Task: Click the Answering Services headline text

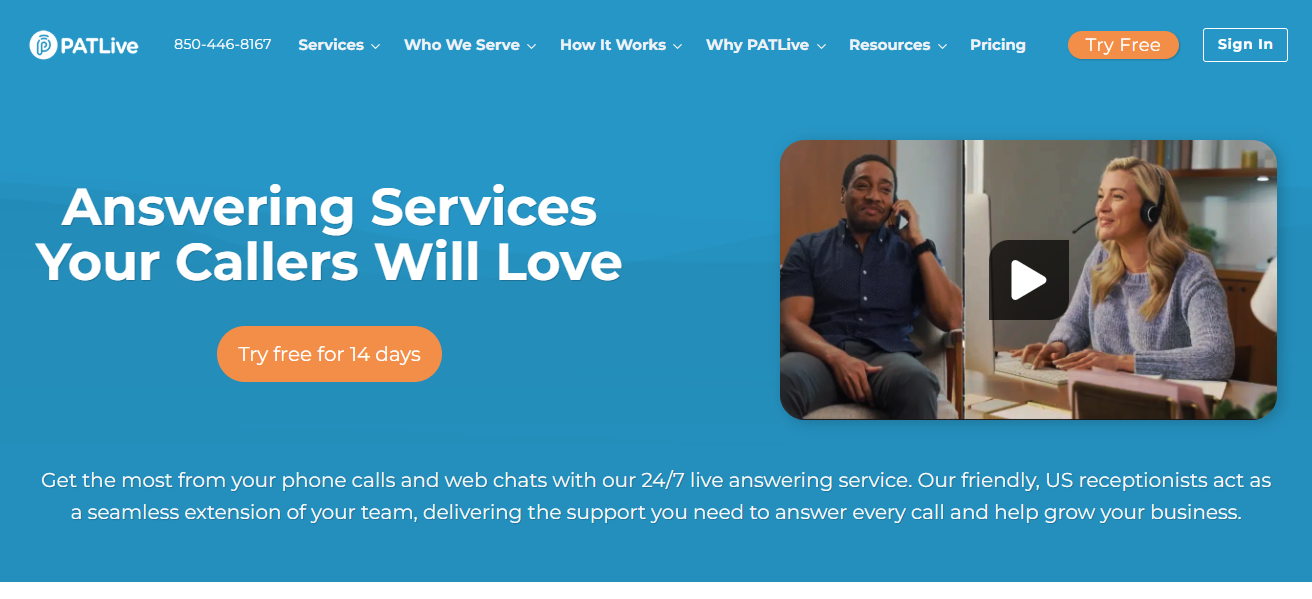Action: (329, 208)
